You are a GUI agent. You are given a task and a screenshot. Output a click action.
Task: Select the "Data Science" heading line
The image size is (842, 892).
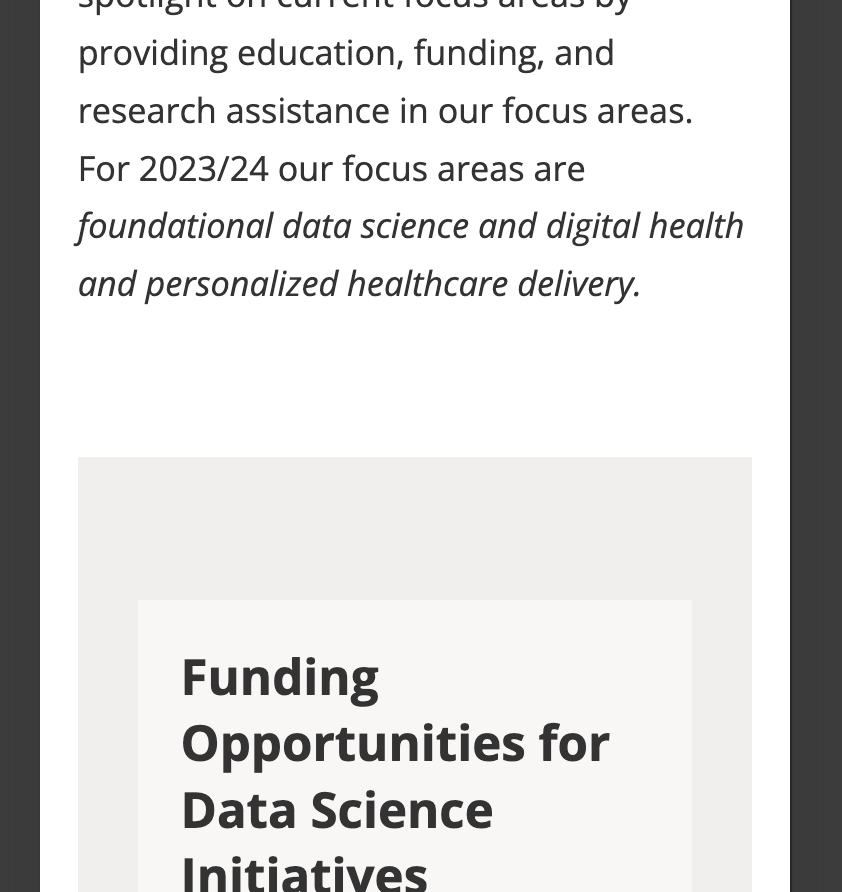click(x=337, y=809)
